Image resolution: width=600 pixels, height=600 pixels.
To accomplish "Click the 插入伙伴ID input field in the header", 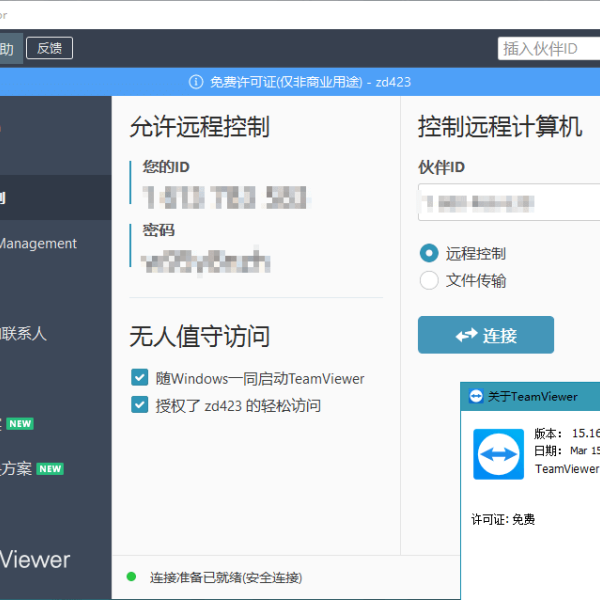I will [549, 49].
